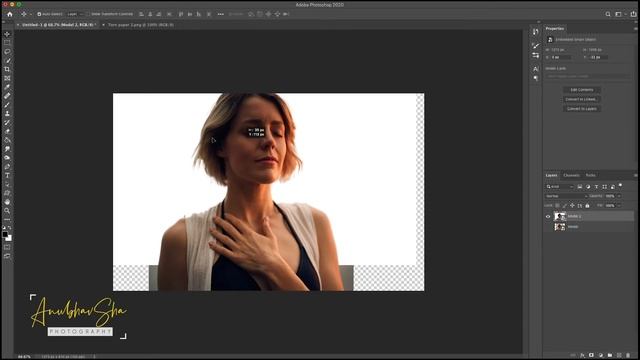Click the Edit Contents button
This screenshot has height=360, width=640.
pyautogui.click(x=582, y=90)
